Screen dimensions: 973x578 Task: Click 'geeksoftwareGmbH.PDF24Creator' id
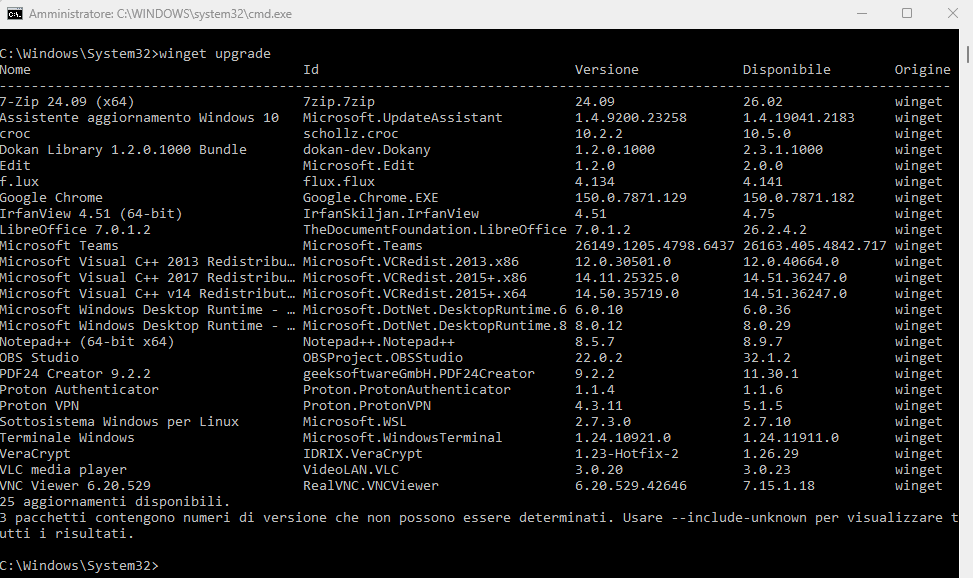pos(419,374)
